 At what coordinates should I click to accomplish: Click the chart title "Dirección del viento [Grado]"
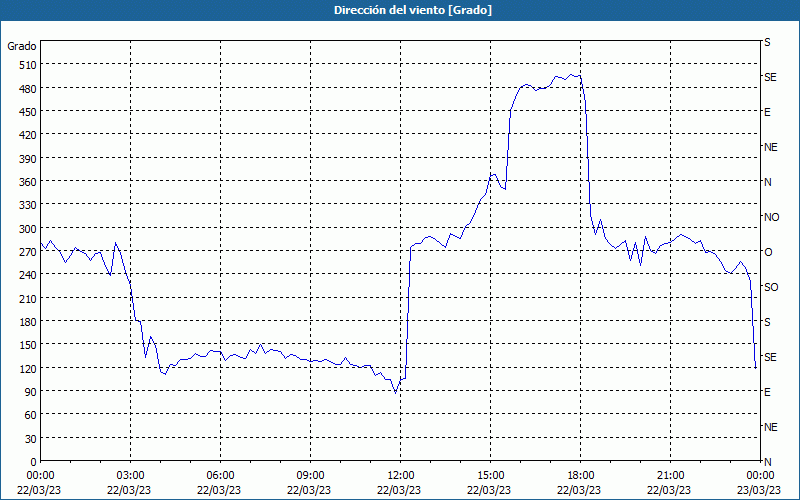(413, 10)
